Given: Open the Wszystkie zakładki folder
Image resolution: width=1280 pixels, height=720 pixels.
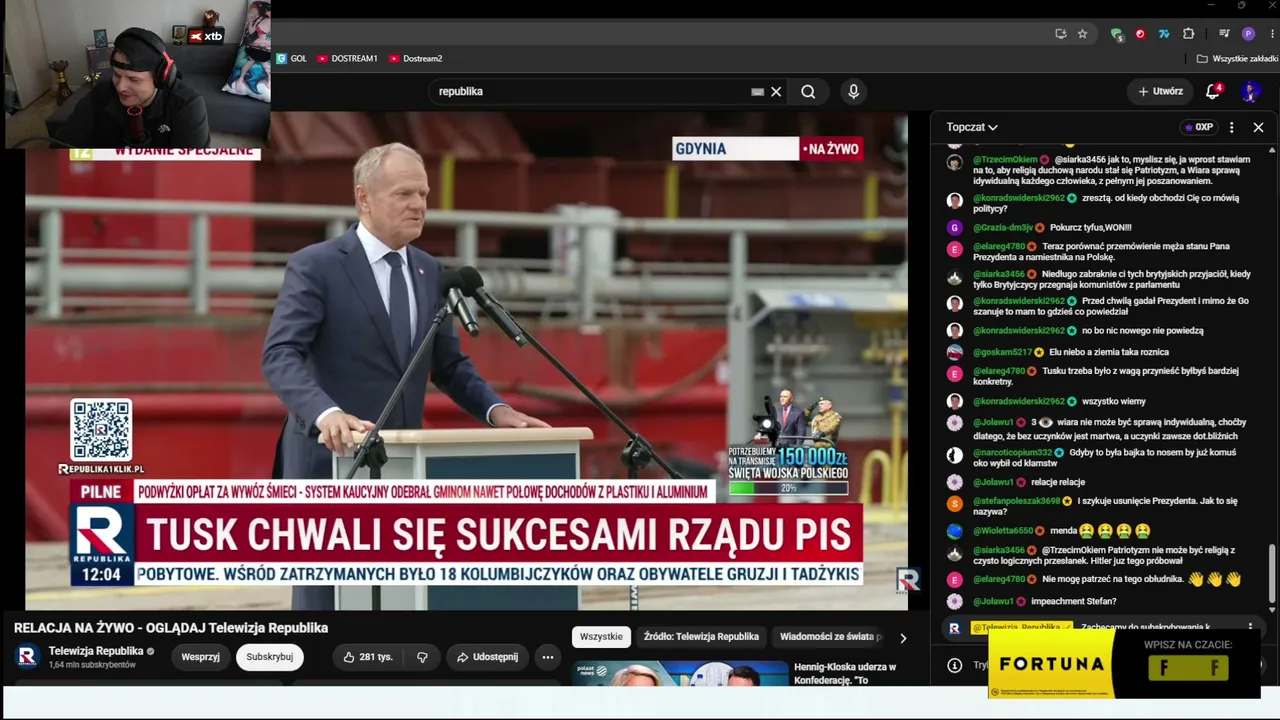Looking at the screenshot, I should click(1237, 59).
